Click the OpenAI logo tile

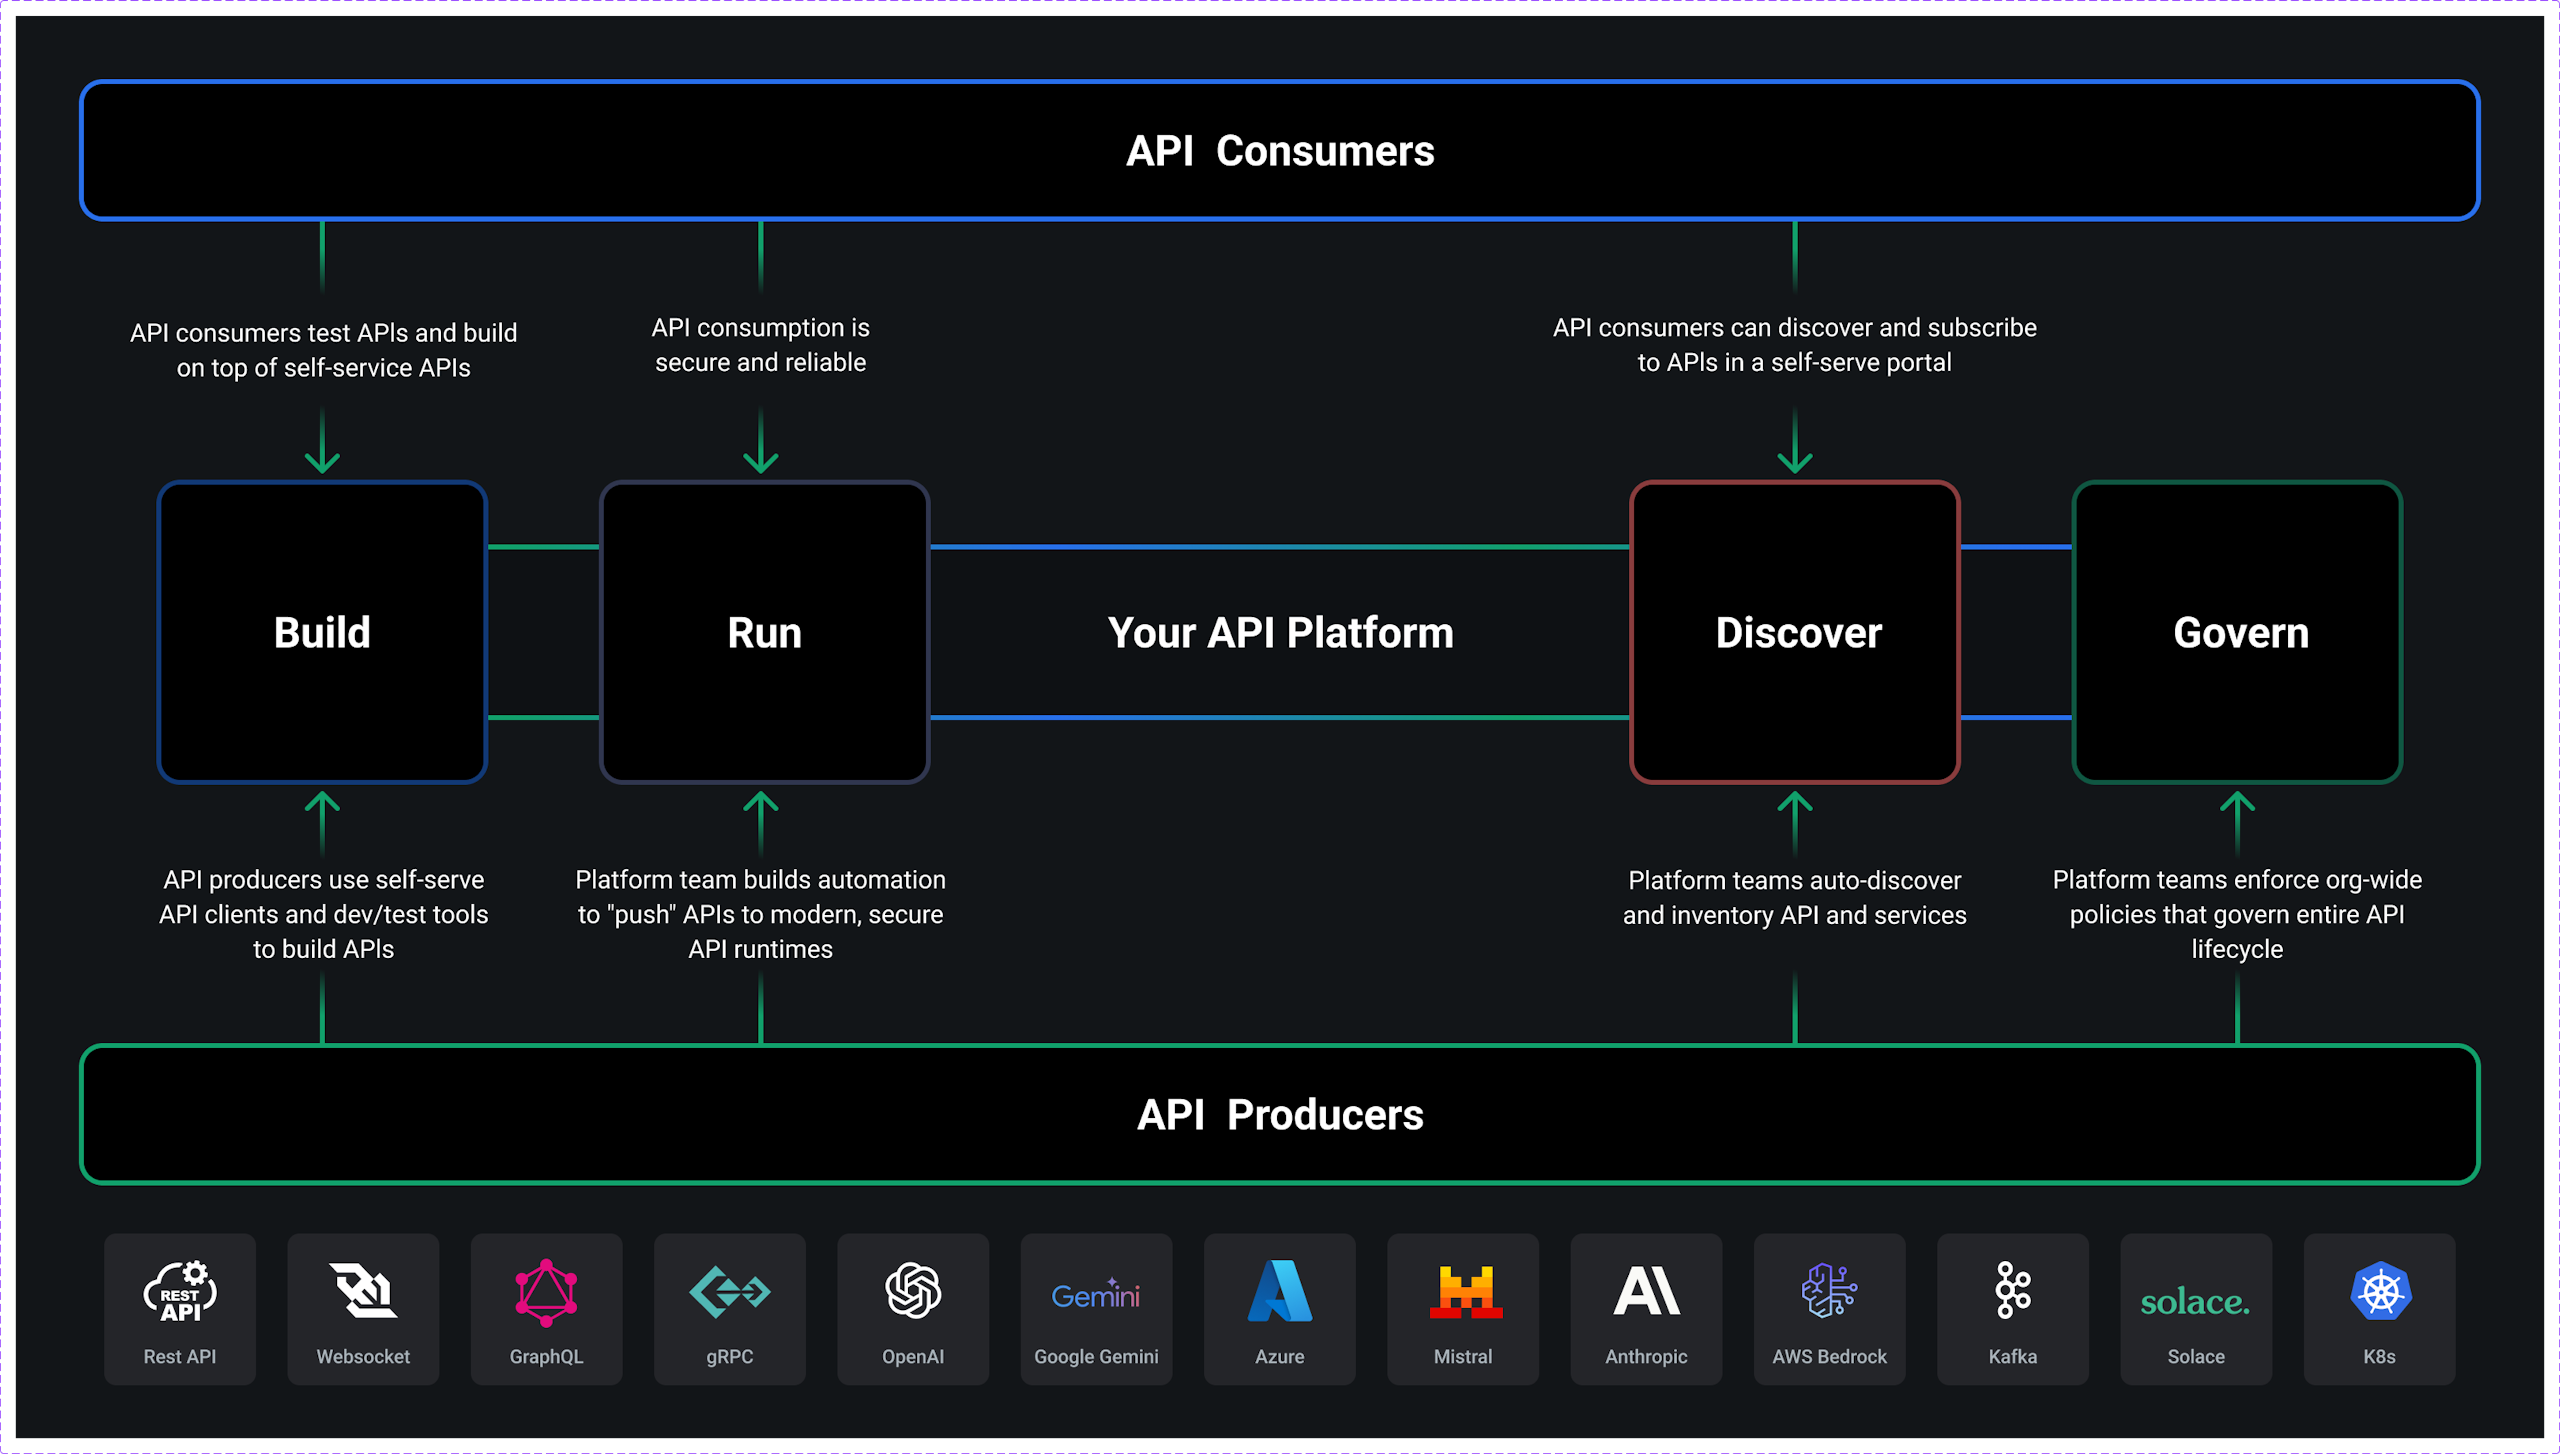913,1308
